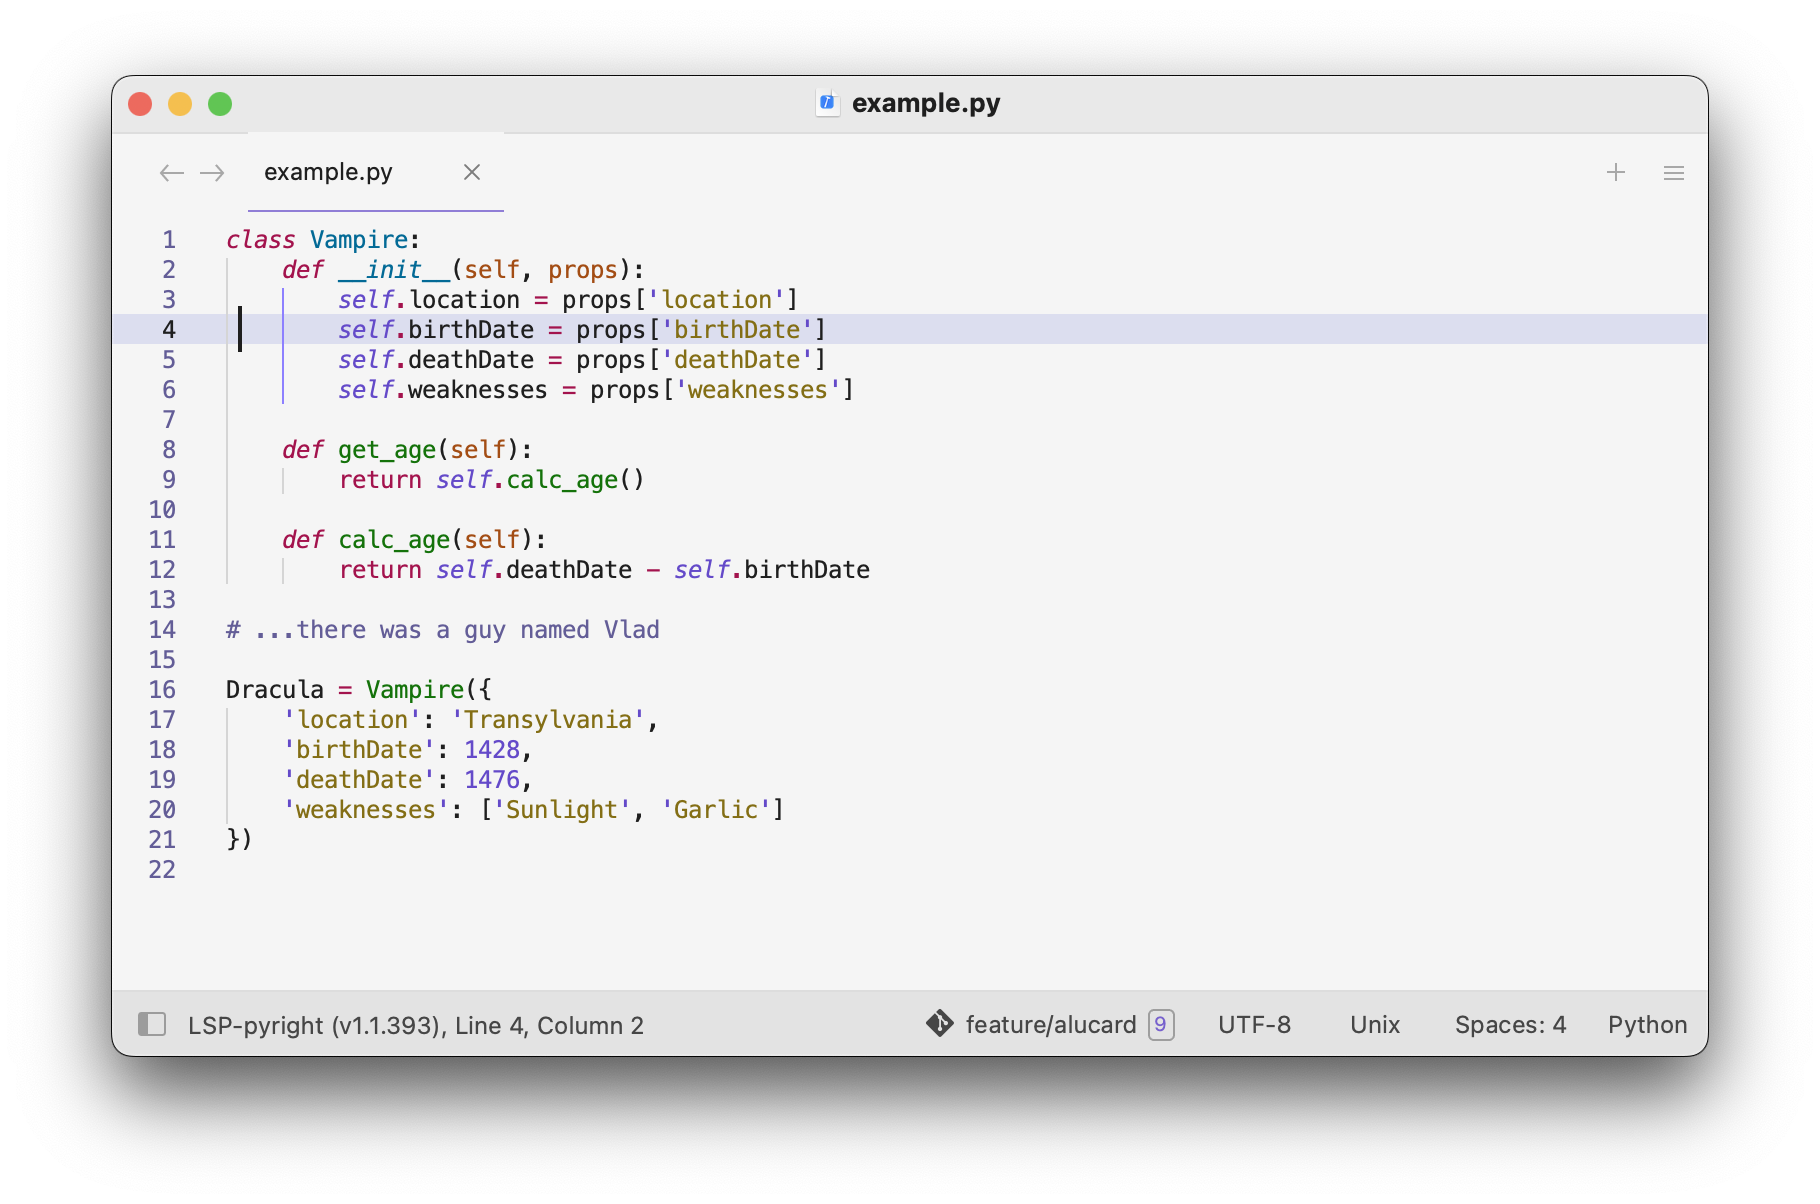Select the example.py tab

pyautogui.click(x=328, y=172)
